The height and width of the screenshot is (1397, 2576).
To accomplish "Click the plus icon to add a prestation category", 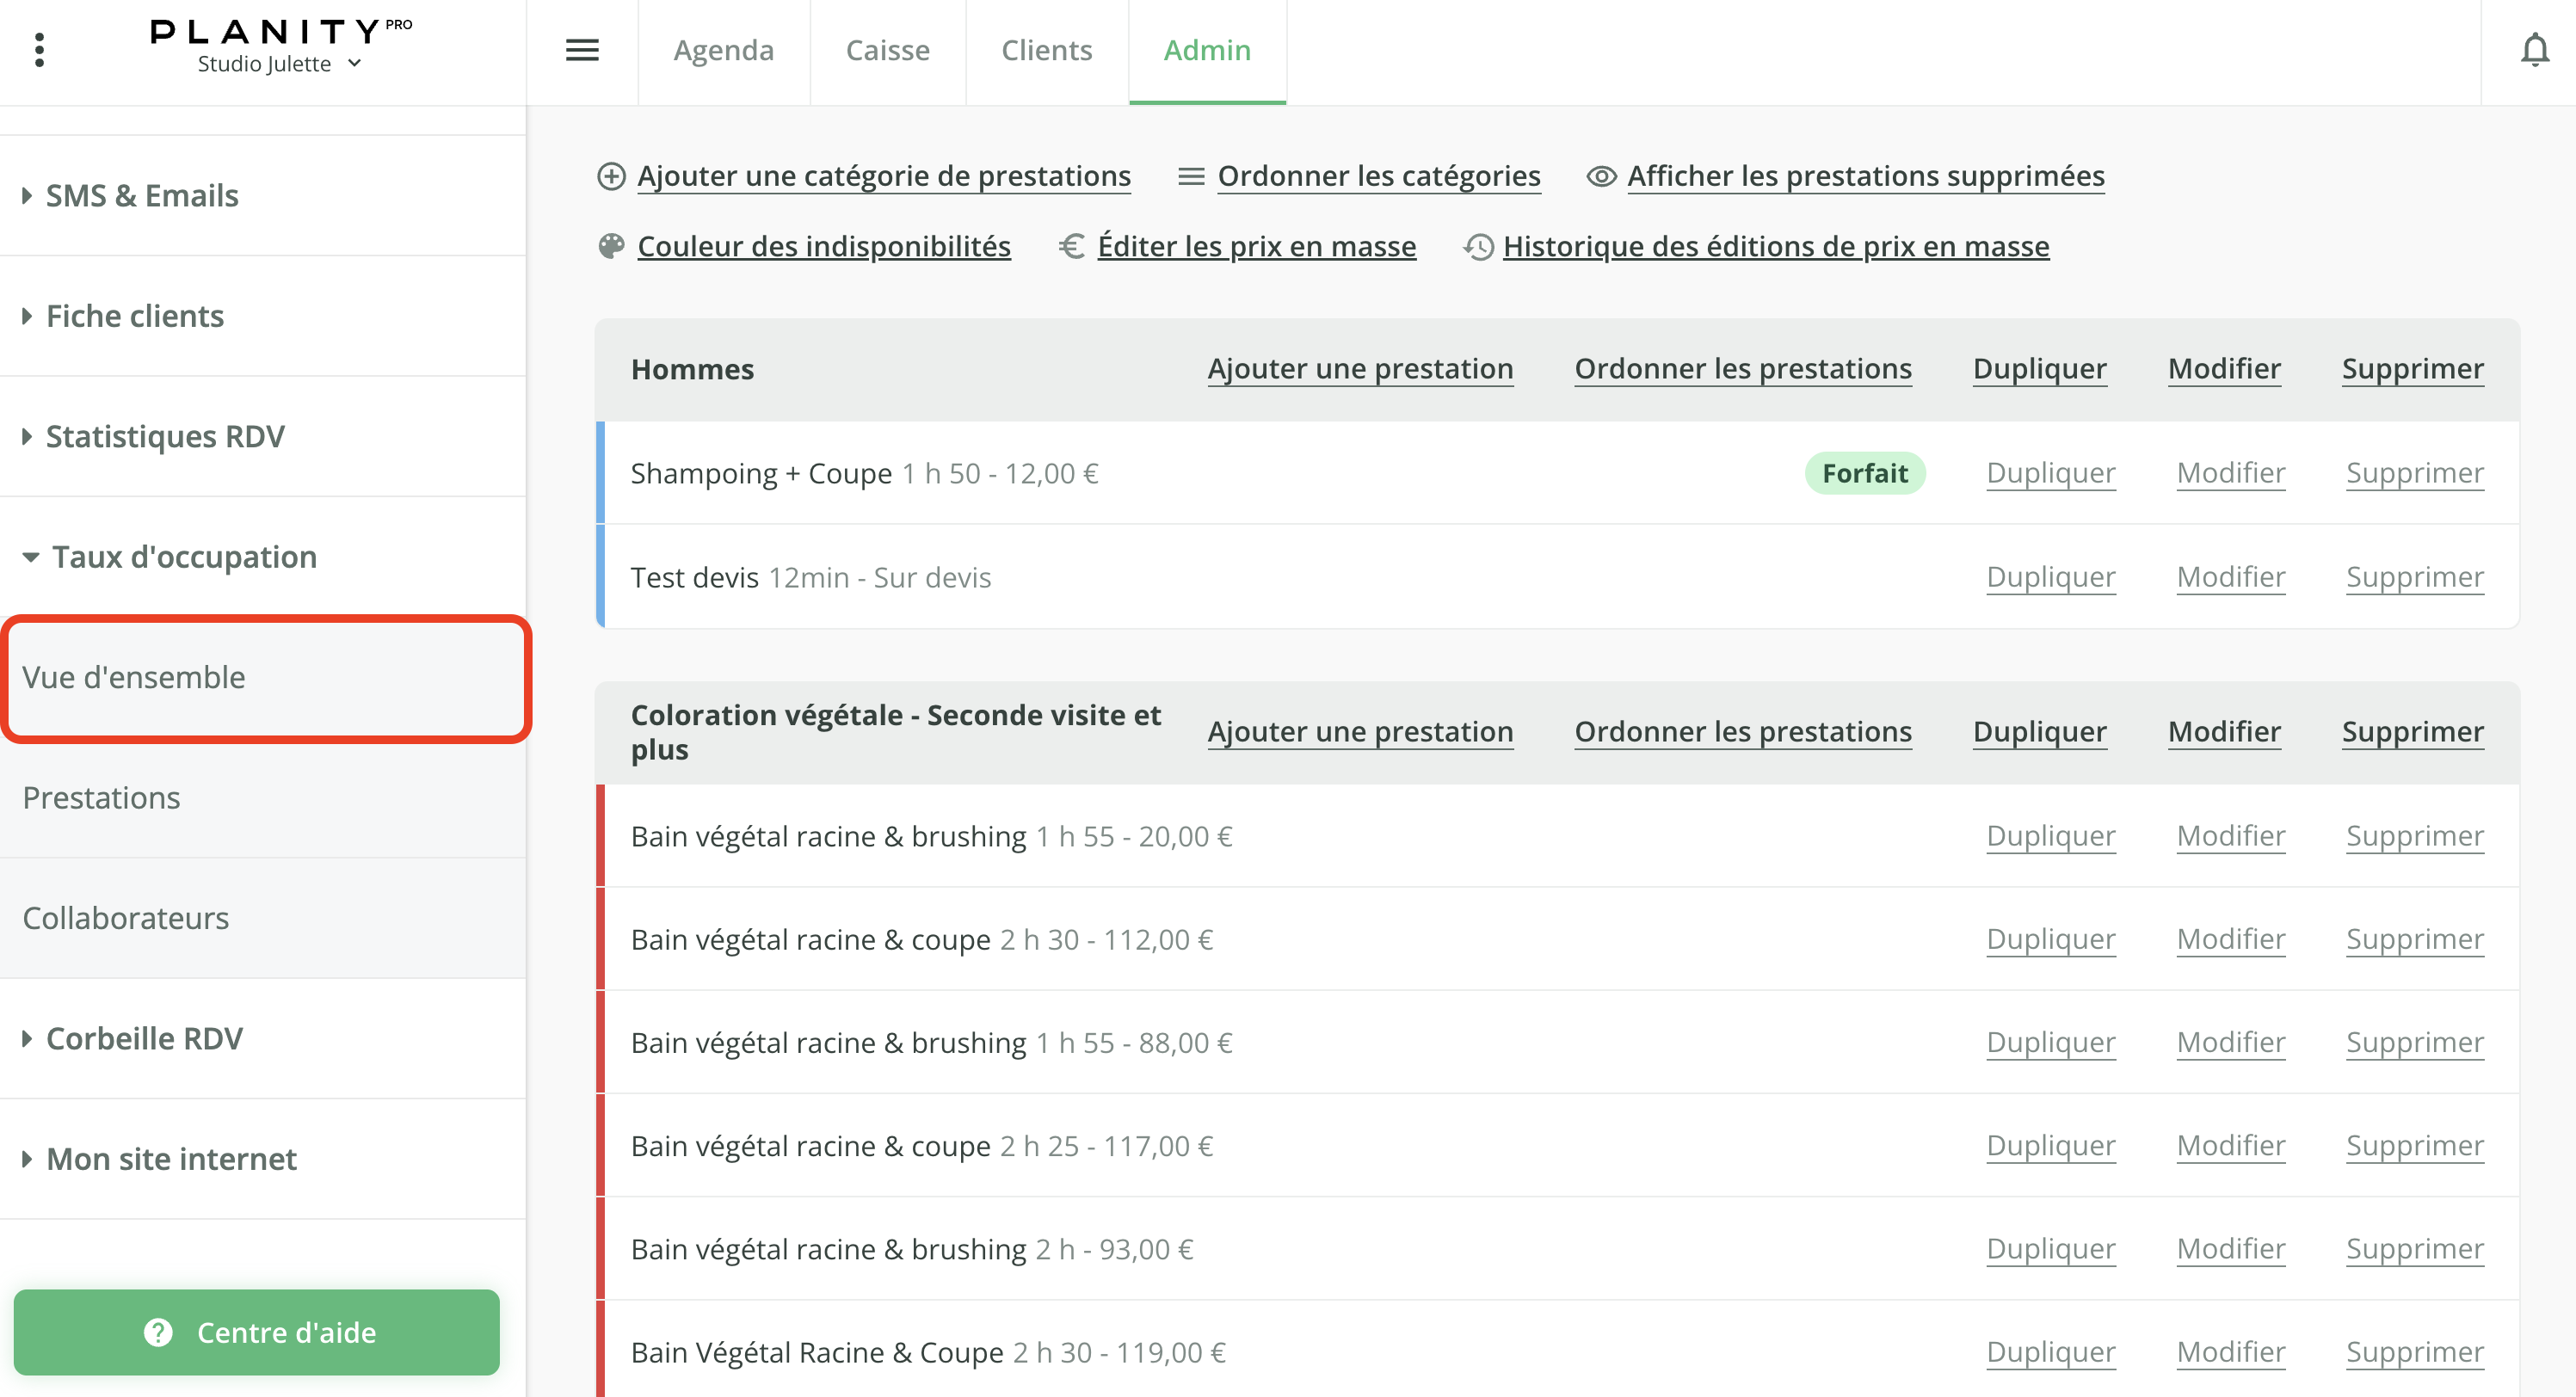I will coord(612,175).
